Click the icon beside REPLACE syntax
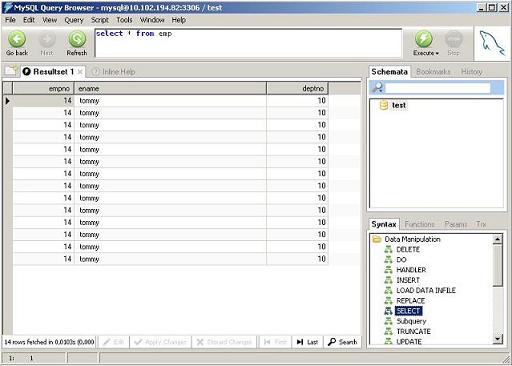The width and height of the screenshot is (512, 366). 388,301
